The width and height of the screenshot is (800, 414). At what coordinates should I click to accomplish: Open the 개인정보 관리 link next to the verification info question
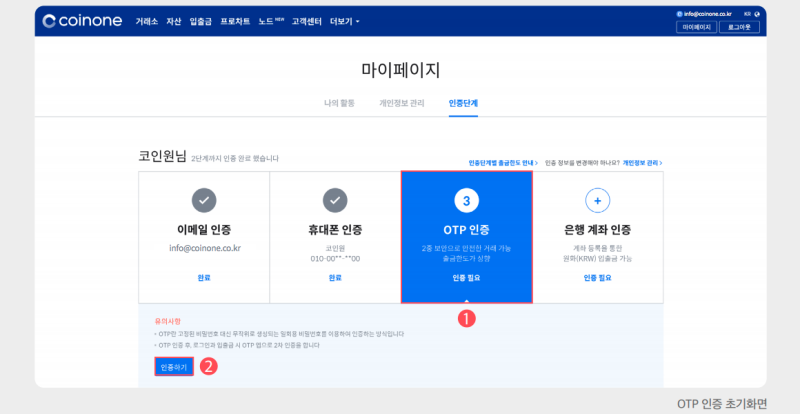642,163
